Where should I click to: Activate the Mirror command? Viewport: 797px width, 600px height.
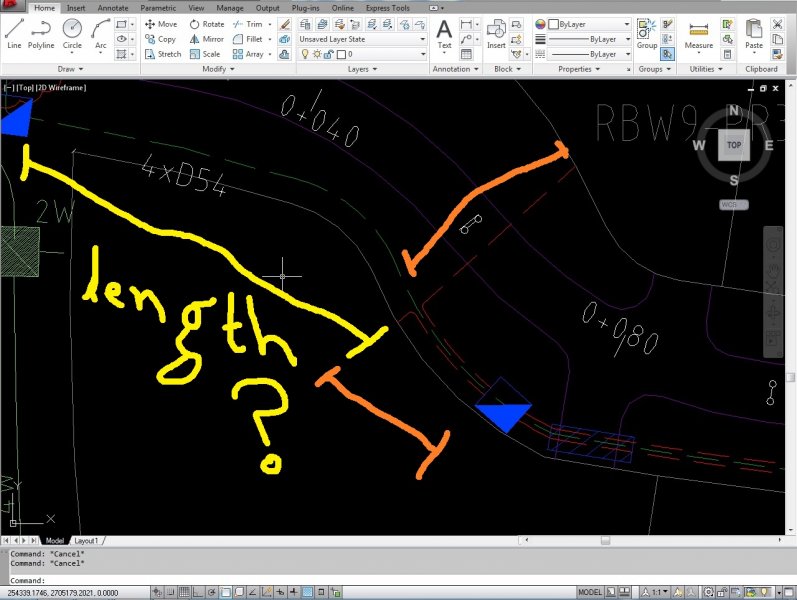point(206,39)
